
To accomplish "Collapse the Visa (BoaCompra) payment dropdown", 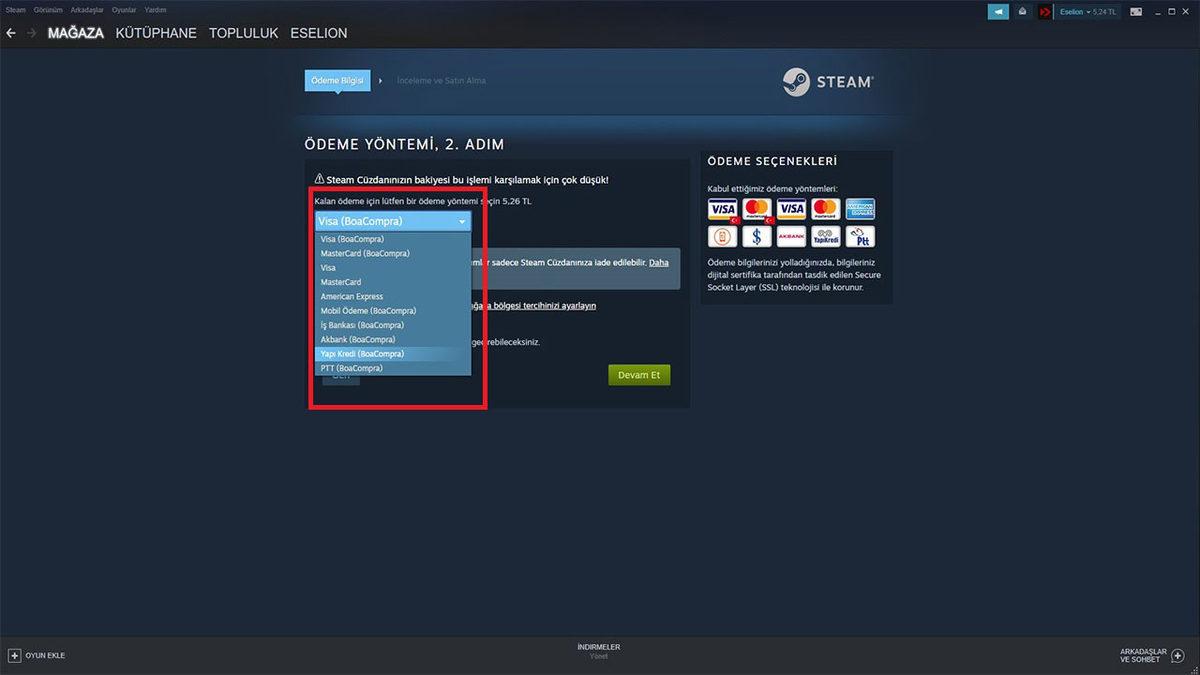I will pos(392,221).
